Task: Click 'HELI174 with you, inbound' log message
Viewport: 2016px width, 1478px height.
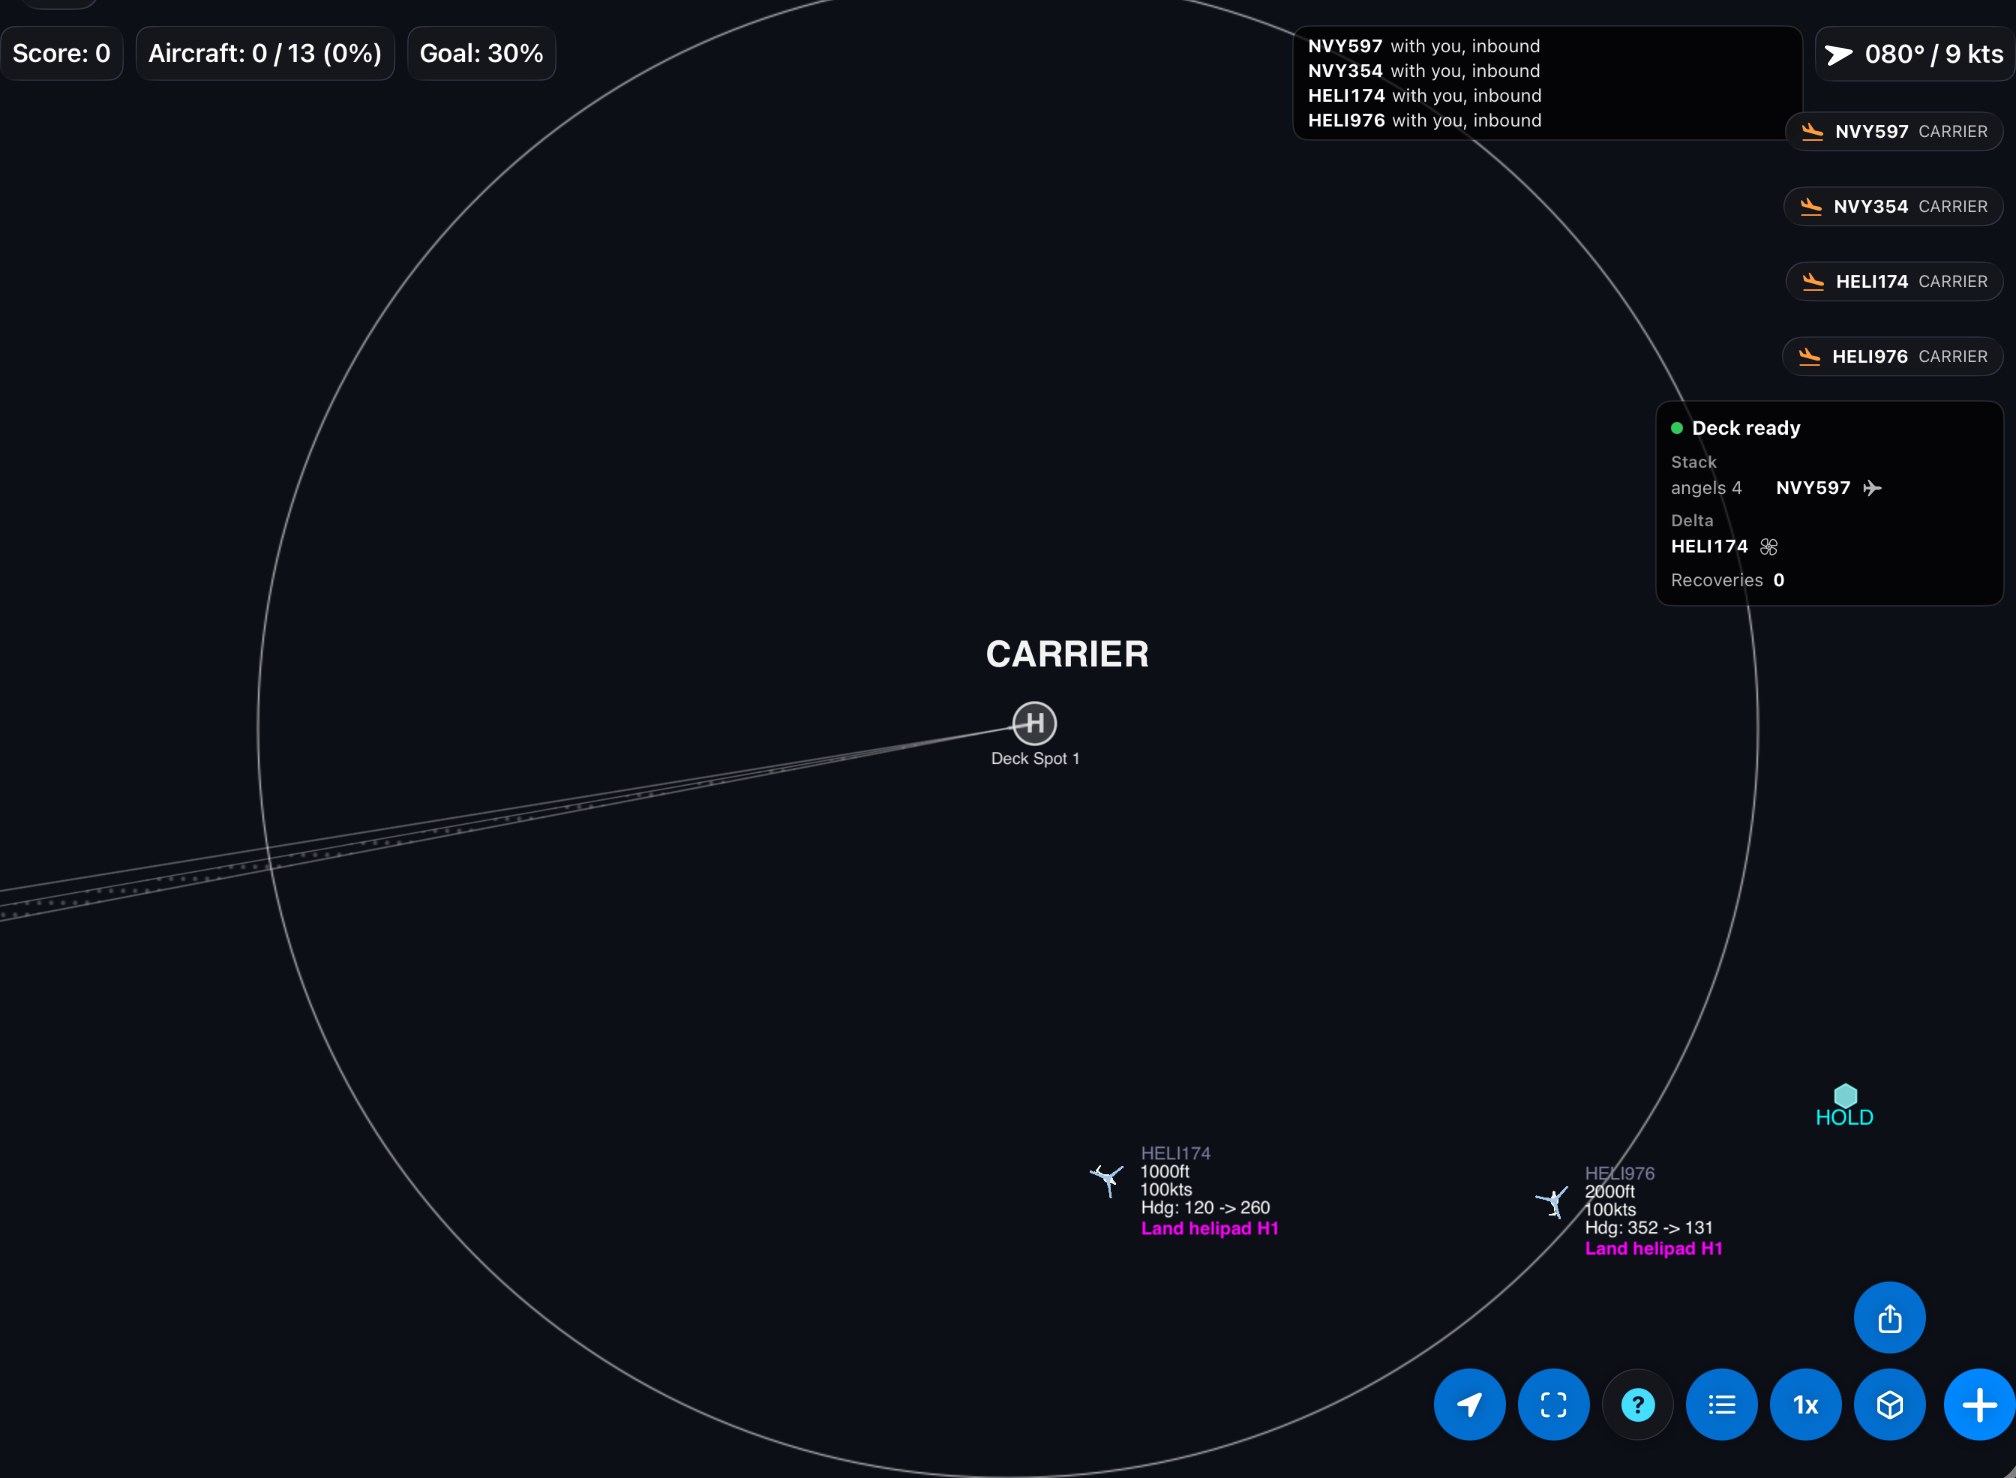Action: pyautogui.click(x=1425, y=96)
